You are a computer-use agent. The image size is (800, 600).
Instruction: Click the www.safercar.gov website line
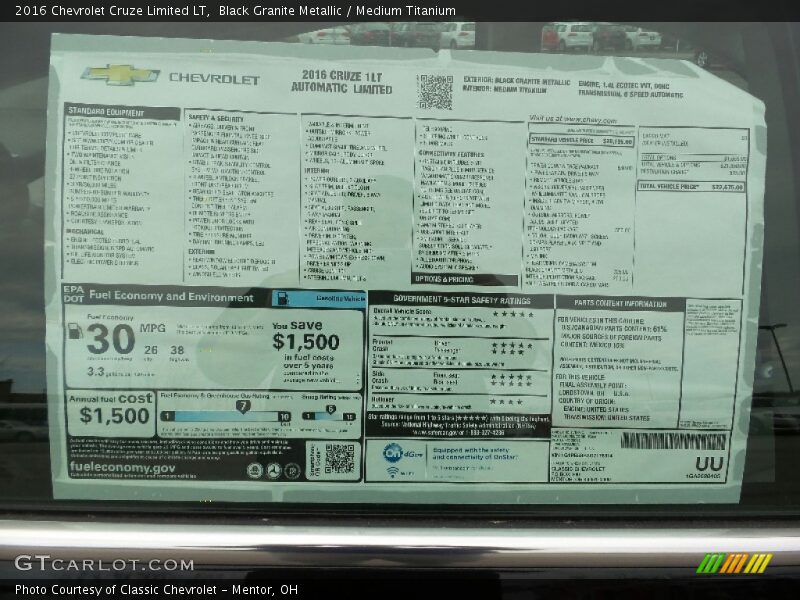[458, 433]
